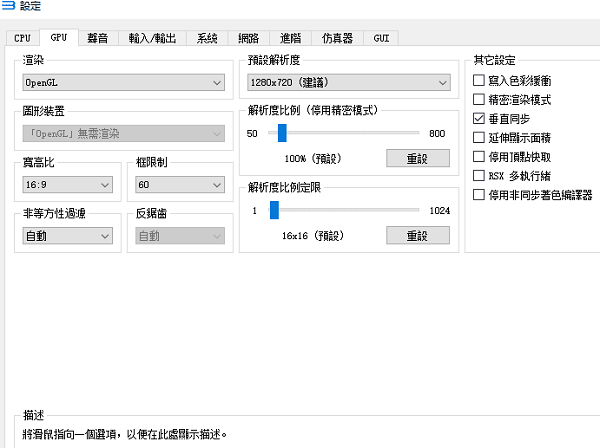
Task: Enable the 停用非同步著色編譯器 checkbox
Action: click(479, 194)
